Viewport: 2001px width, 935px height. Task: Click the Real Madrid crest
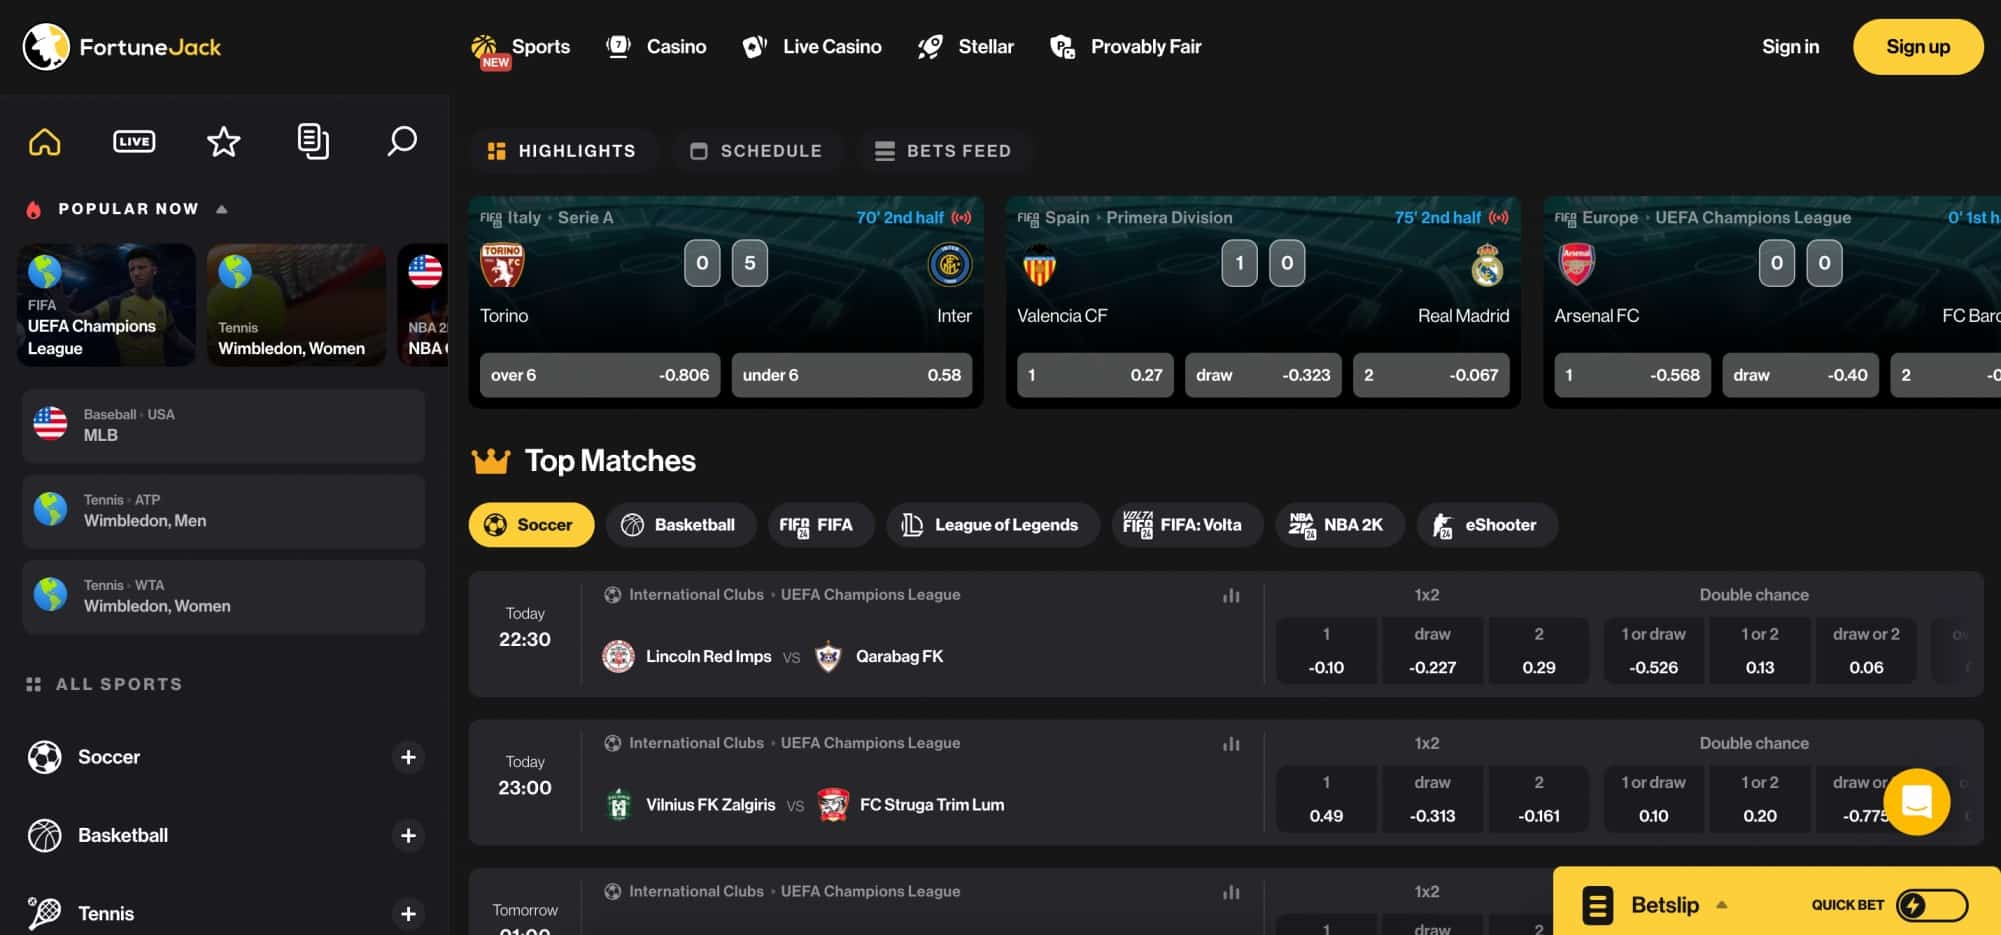coord(1487,265)
